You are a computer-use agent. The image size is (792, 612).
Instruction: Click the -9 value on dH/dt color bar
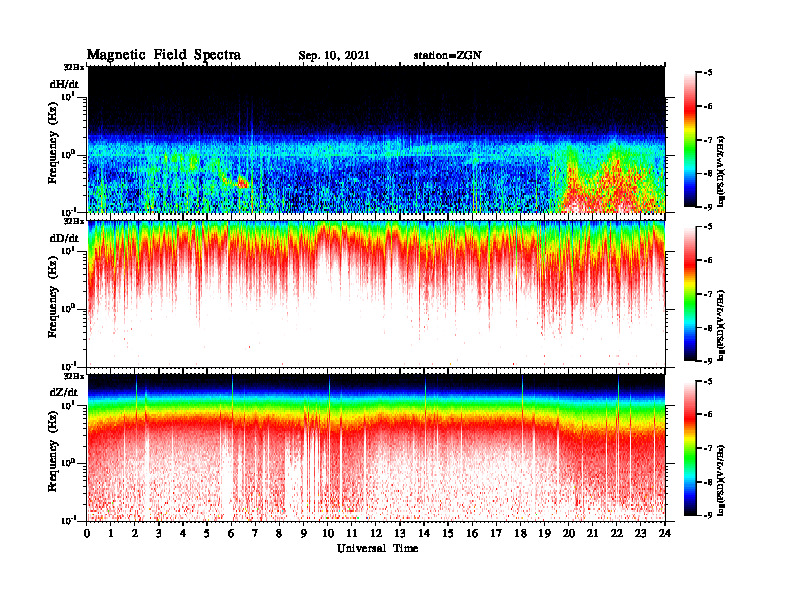708,207
